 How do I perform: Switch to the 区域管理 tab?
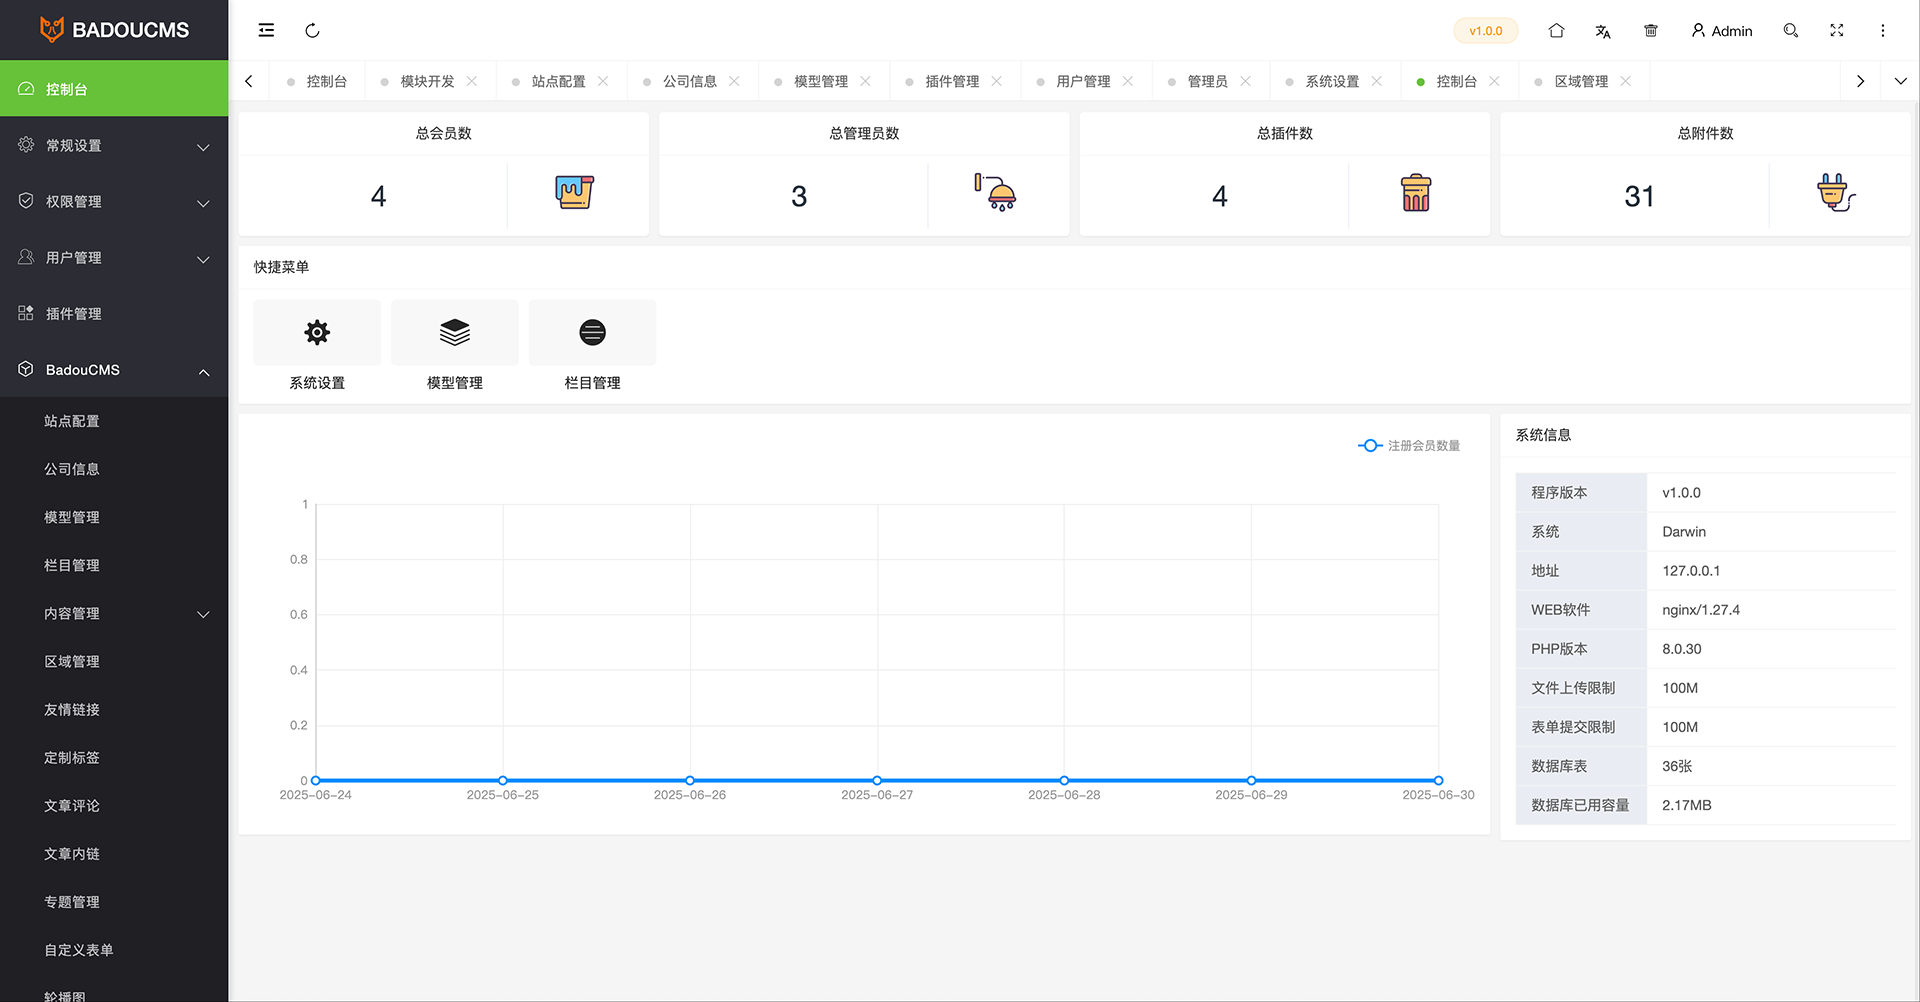coord(1580,81)
